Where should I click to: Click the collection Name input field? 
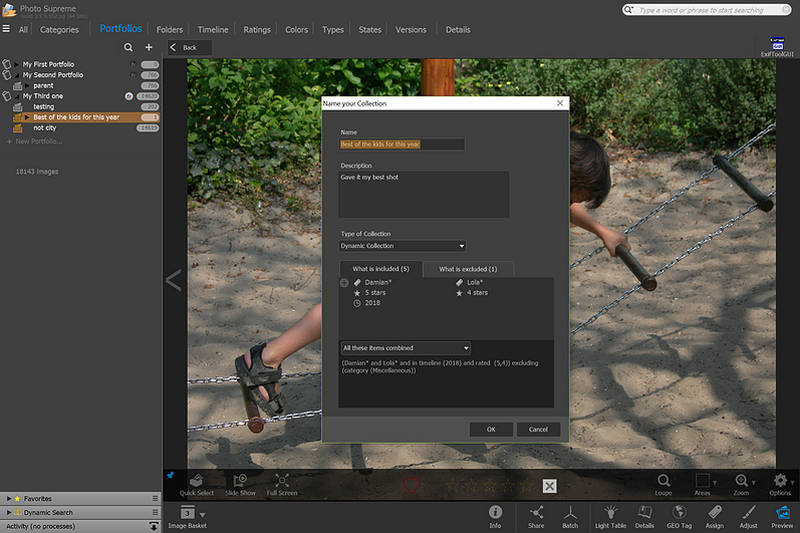coord(402,144)
